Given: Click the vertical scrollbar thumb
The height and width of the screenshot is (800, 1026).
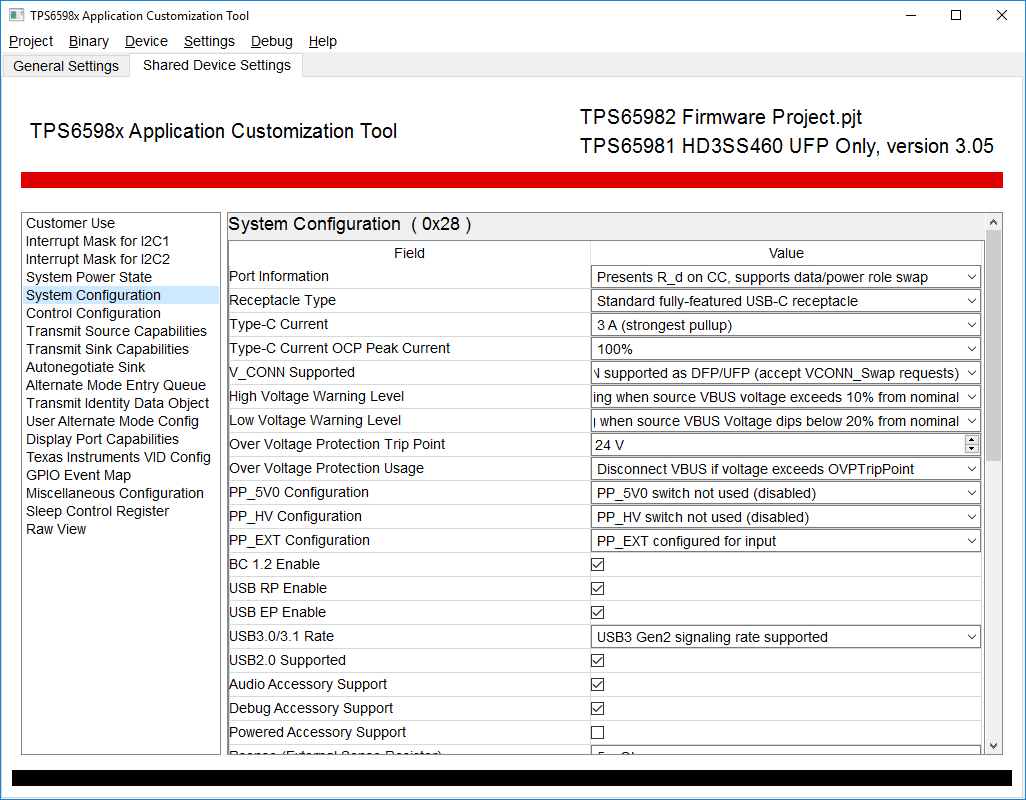Looking at the screenshot, I should pyautogui.click(x=993, y=345).
